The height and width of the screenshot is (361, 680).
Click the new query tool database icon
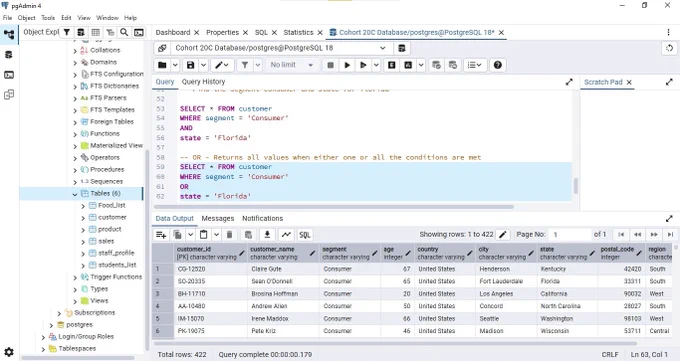point(402,48)
